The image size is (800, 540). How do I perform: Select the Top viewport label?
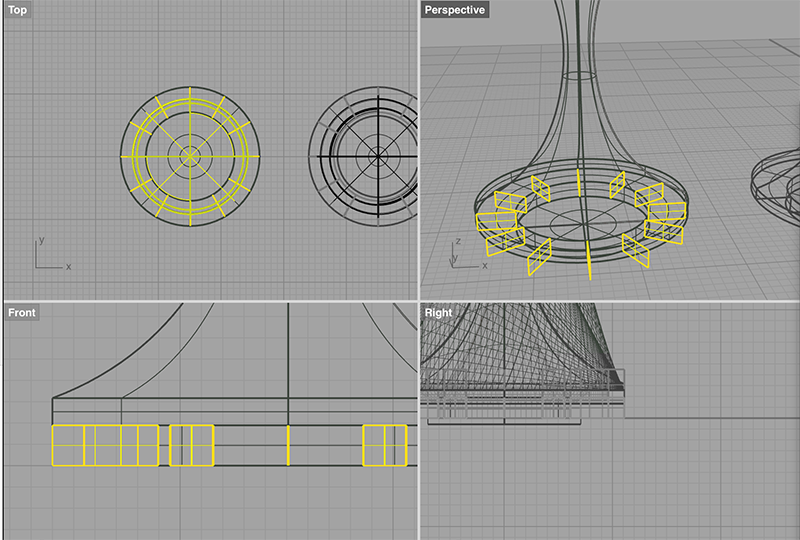[x=17, y=10]
